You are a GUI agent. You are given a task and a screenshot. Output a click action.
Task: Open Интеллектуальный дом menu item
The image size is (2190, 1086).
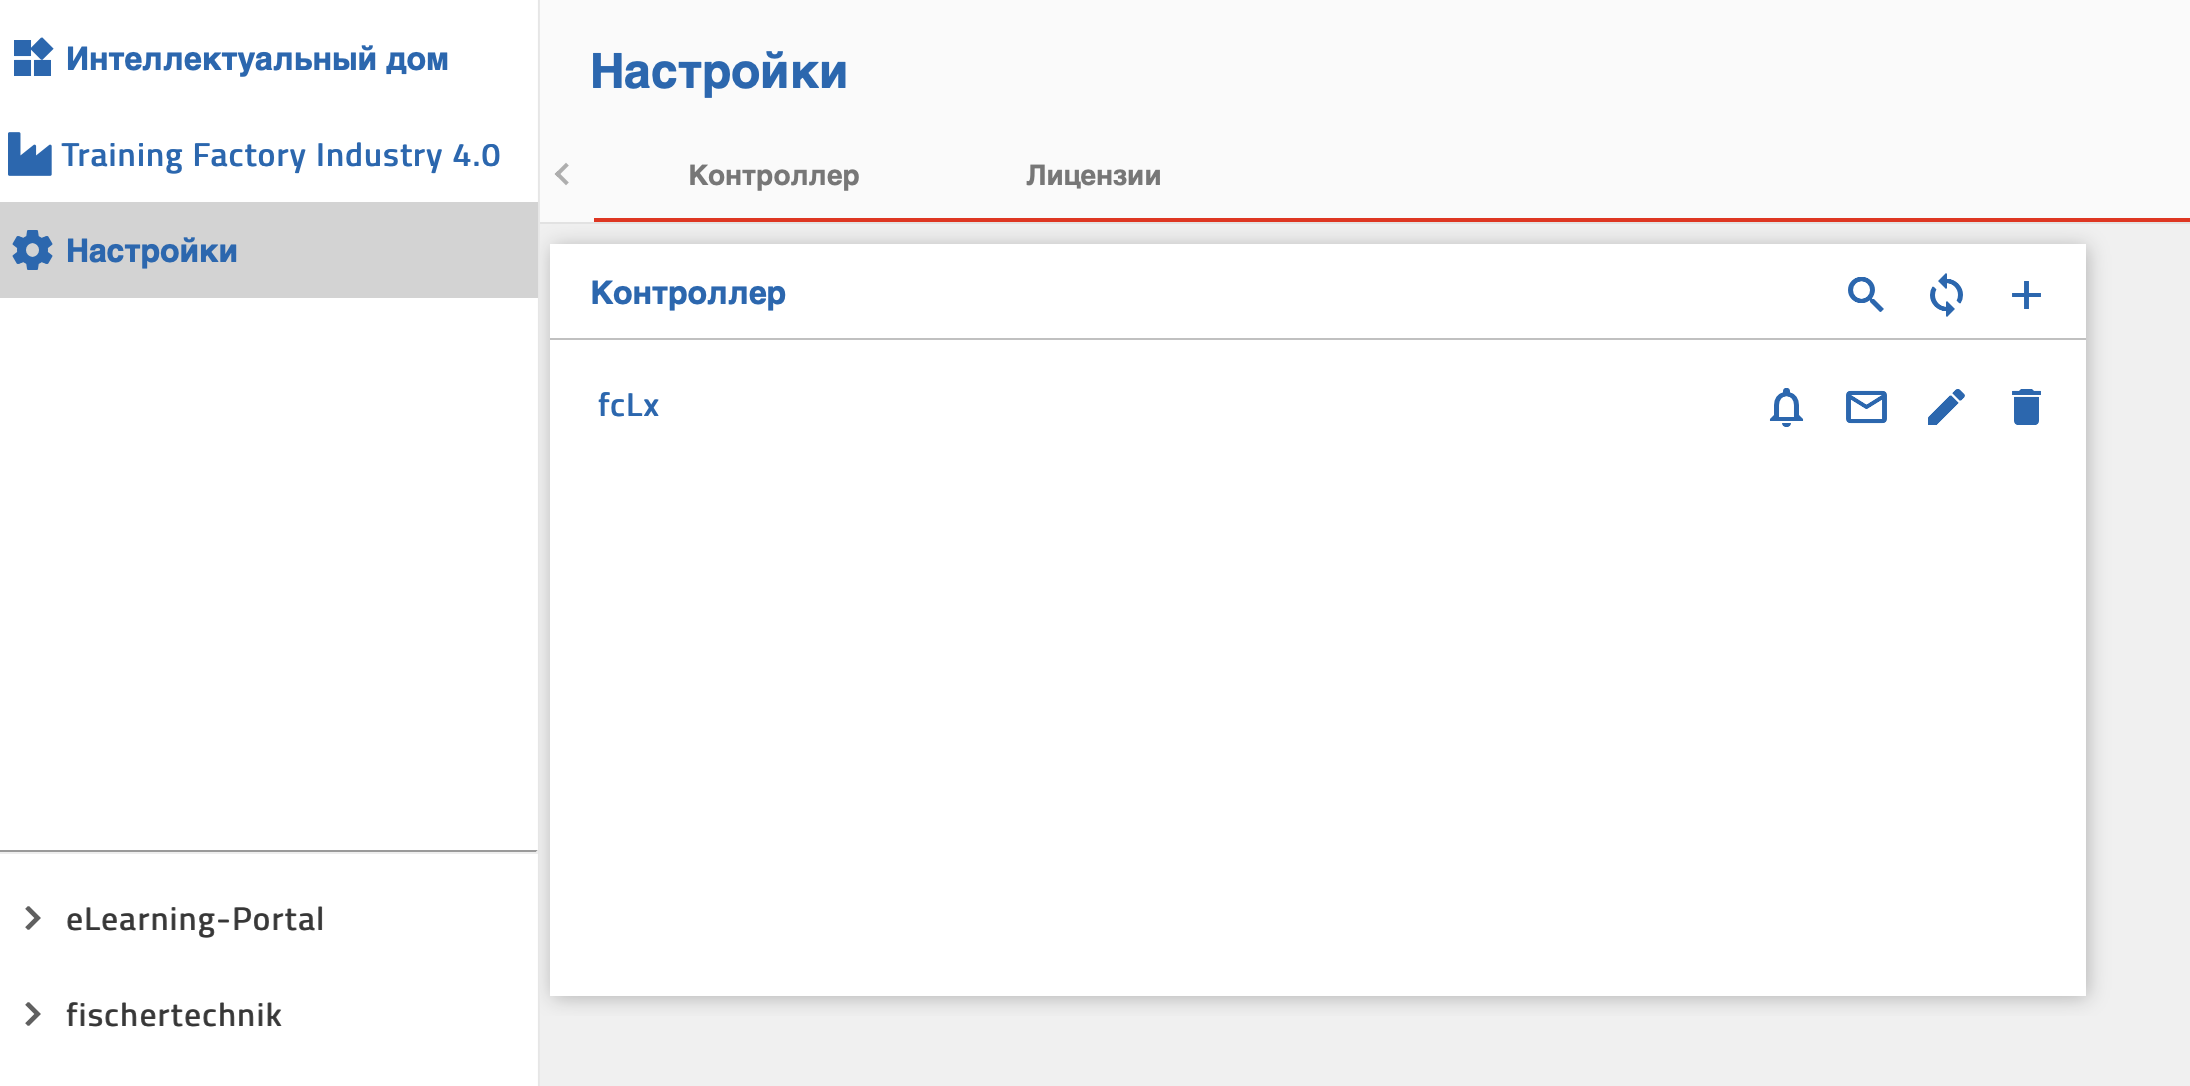pyautogui.click(x=257, y=59)
